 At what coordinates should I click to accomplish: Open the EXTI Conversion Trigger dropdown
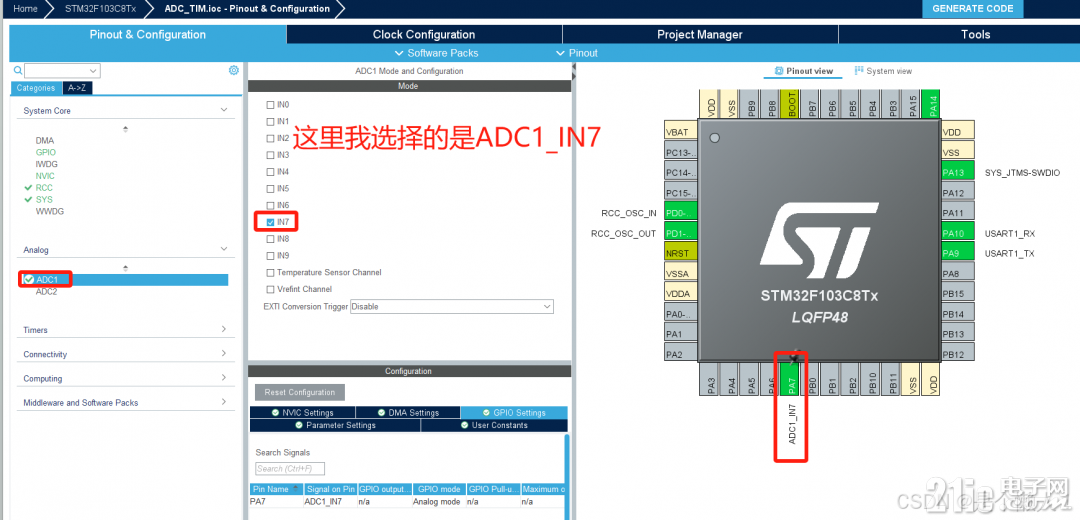452,306
